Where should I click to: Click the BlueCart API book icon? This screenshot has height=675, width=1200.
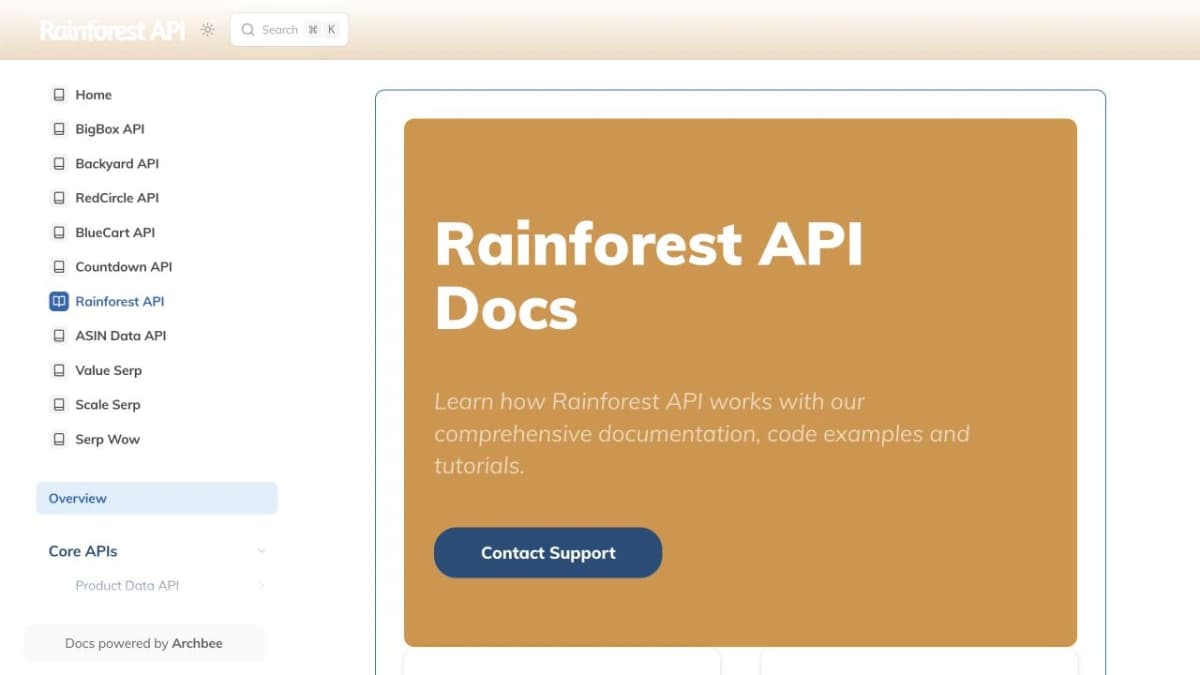click(59, 233)
